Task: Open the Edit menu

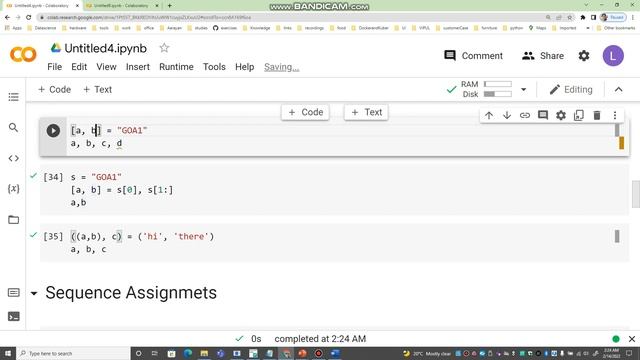Action: pyautogui.click(x=79, y=67)
